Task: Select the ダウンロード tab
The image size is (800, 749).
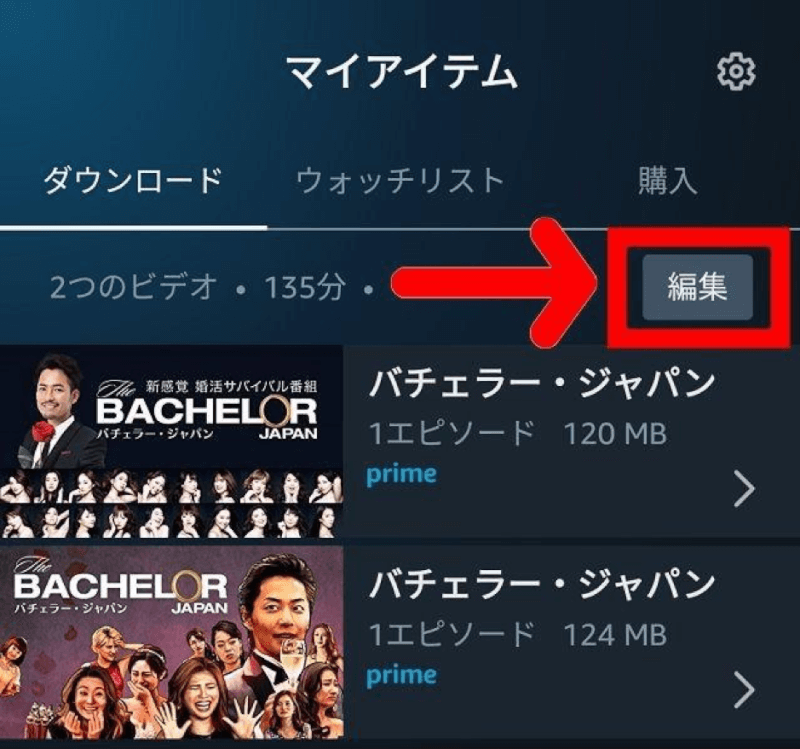Action: (x=133, y=180)
